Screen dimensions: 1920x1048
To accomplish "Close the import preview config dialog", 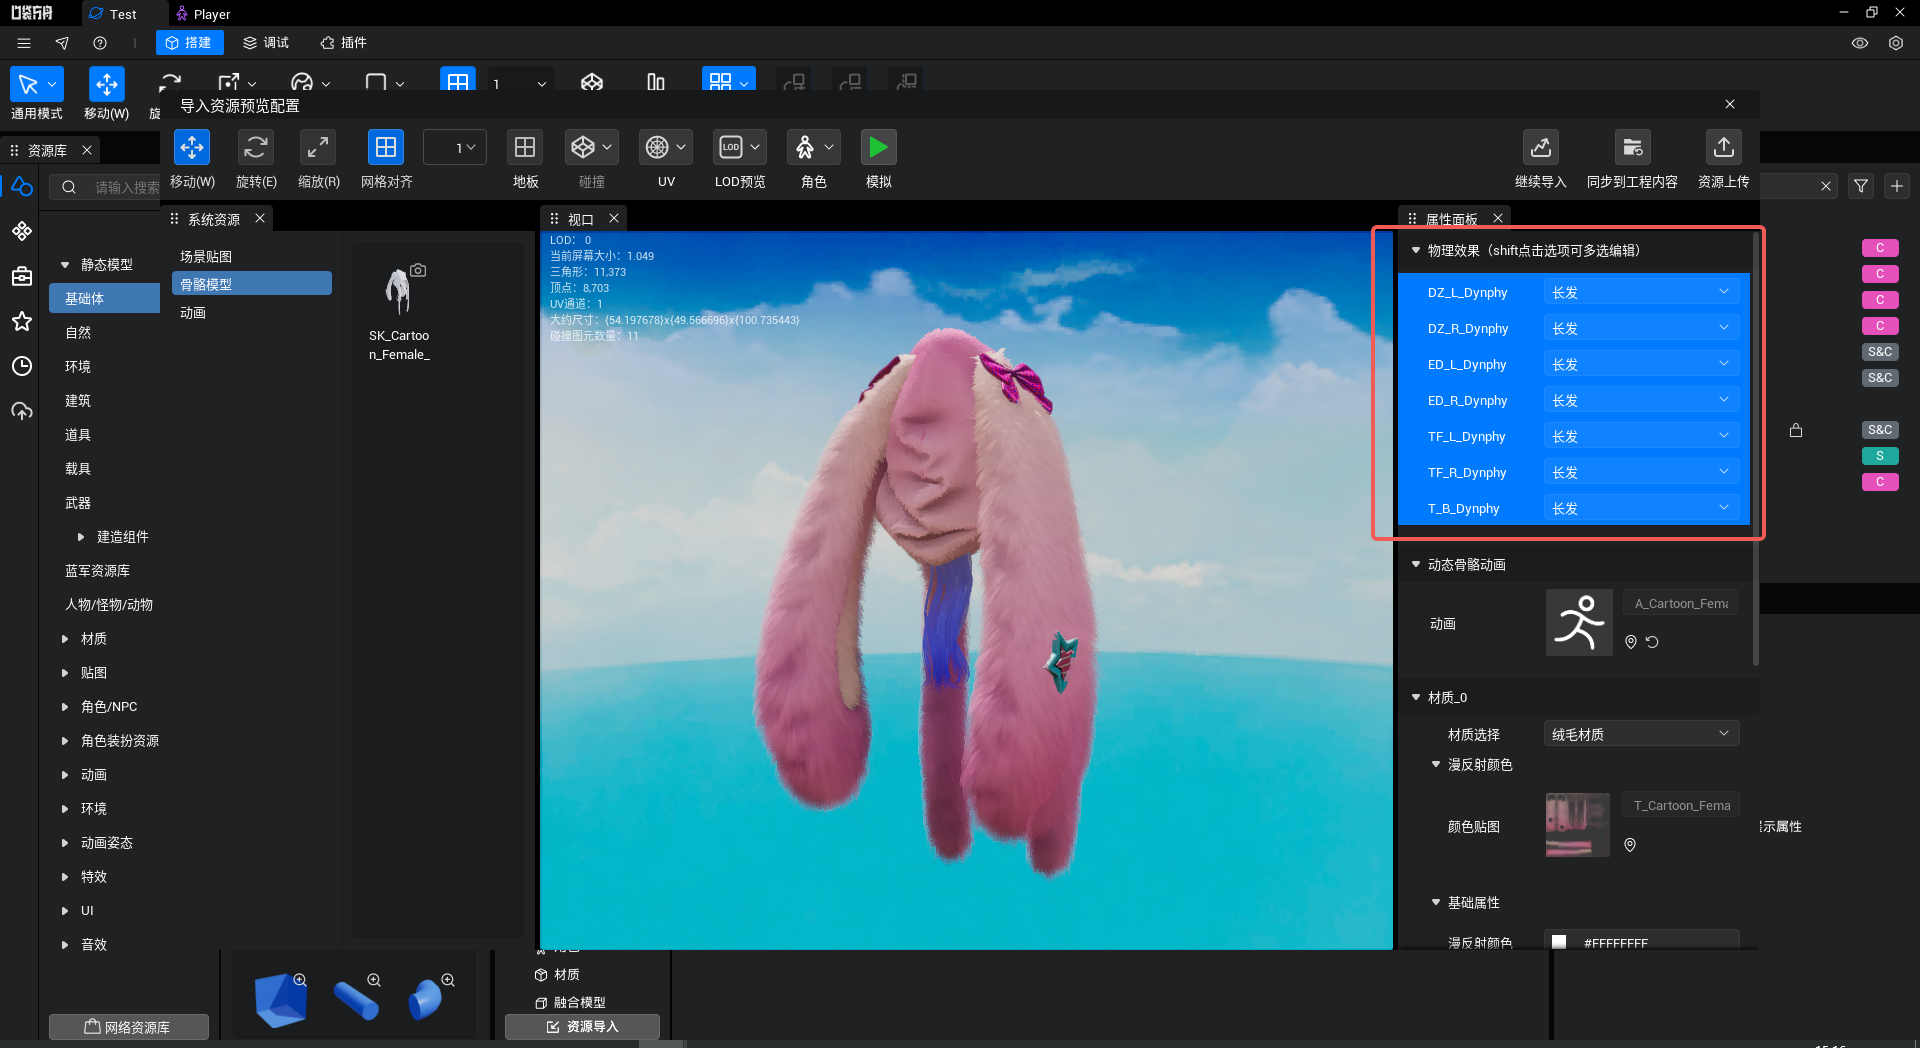I will pyautogui.click(x=1730, y=104).
